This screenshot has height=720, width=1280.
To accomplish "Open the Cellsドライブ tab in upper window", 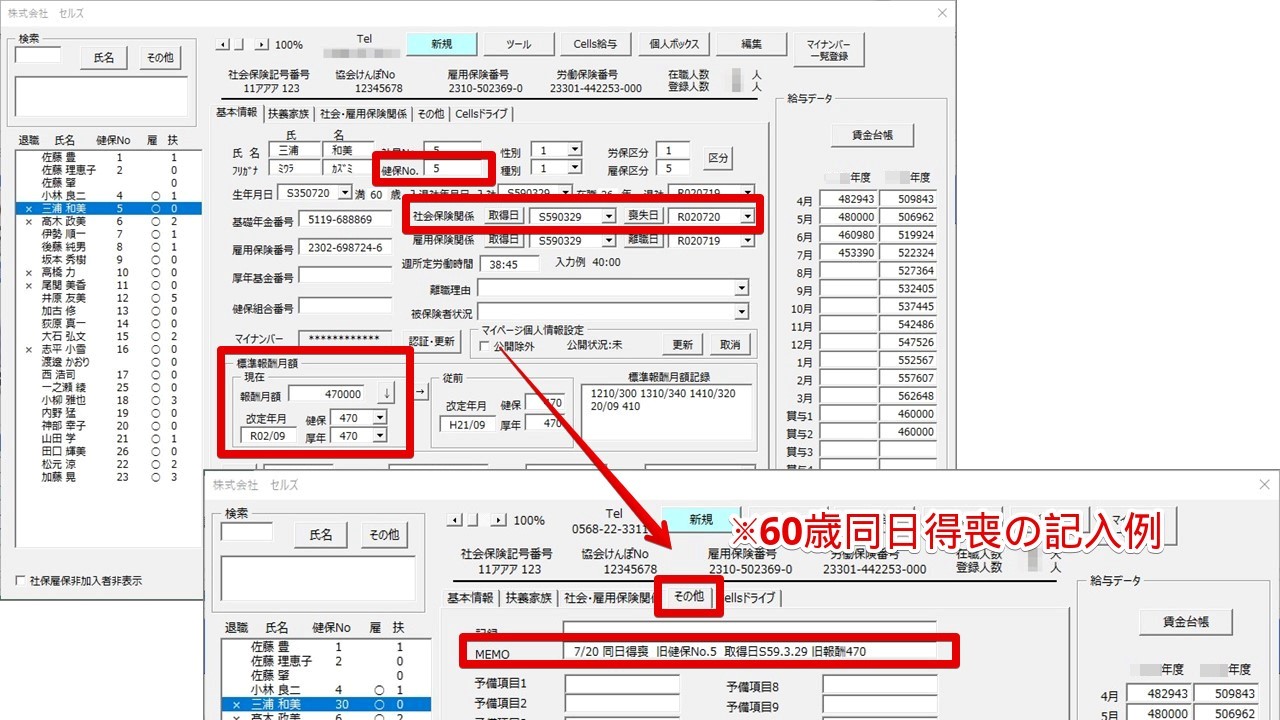I will pyautogui.click(x=482, y=114).
